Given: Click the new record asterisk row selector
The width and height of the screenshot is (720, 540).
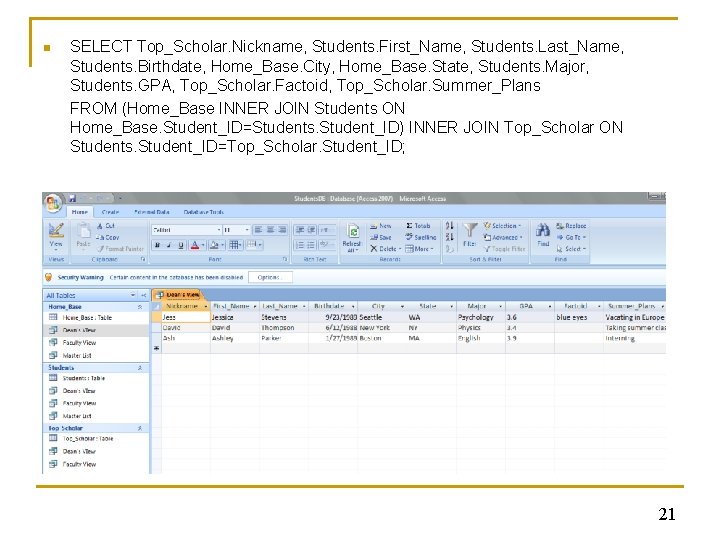Looking at the screenshot, I should point(157,349).
